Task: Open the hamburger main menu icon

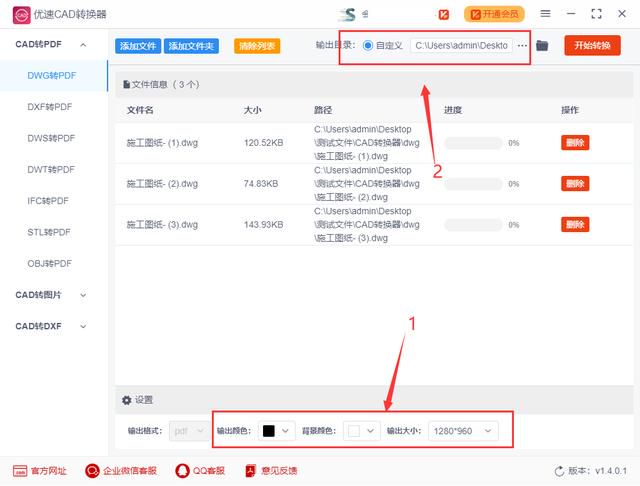Action: point(545,14)
